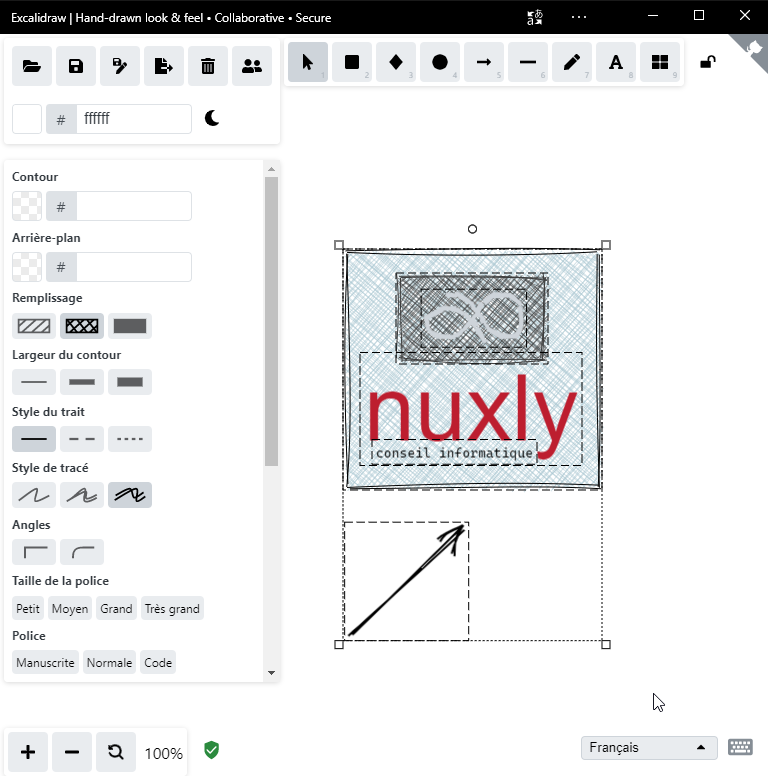Export the image with the export icon
The height and width of the screenshot is (776, 768).
[164, 66]
